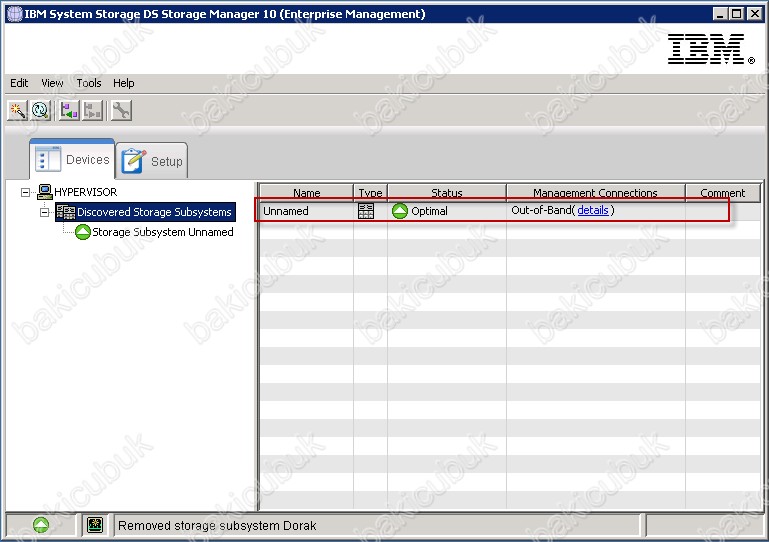Click status message Removed storage subsystem Dorak
The width and height of the screenshot is (769, 542).
point(217,526)
